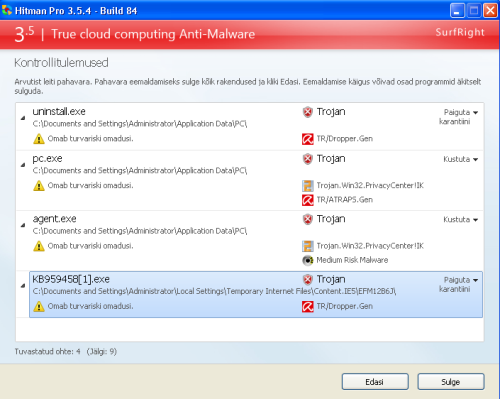Image resolution: width=500 pixels, height=399 pixels.
Task: Click the Sulge button
Action: click(x=451, y=382)
